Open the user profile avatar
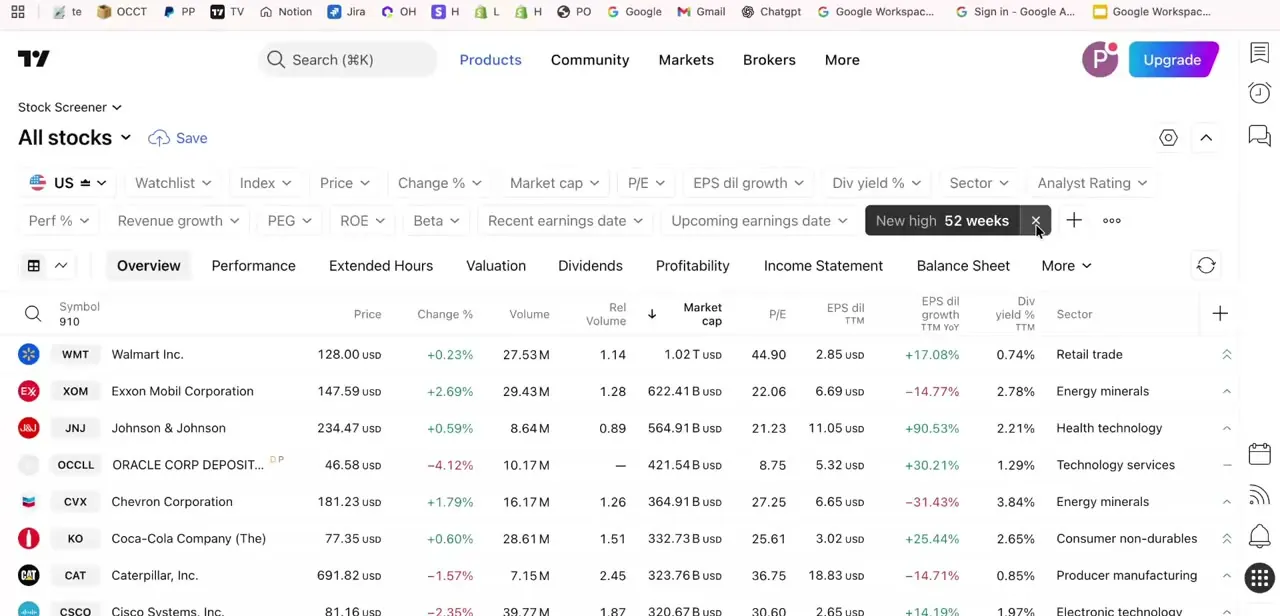 [1100, 60]
